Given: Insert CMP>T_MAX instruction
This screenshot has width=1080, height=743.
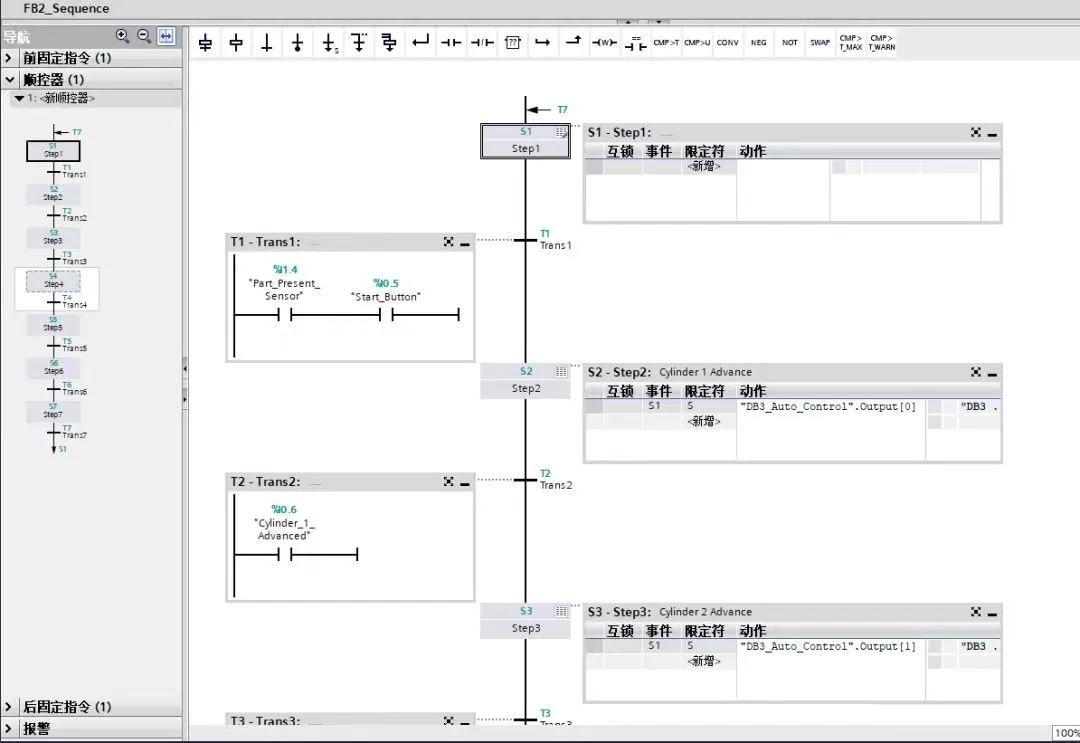Looking at the screenshot, I should pos(851,43).
